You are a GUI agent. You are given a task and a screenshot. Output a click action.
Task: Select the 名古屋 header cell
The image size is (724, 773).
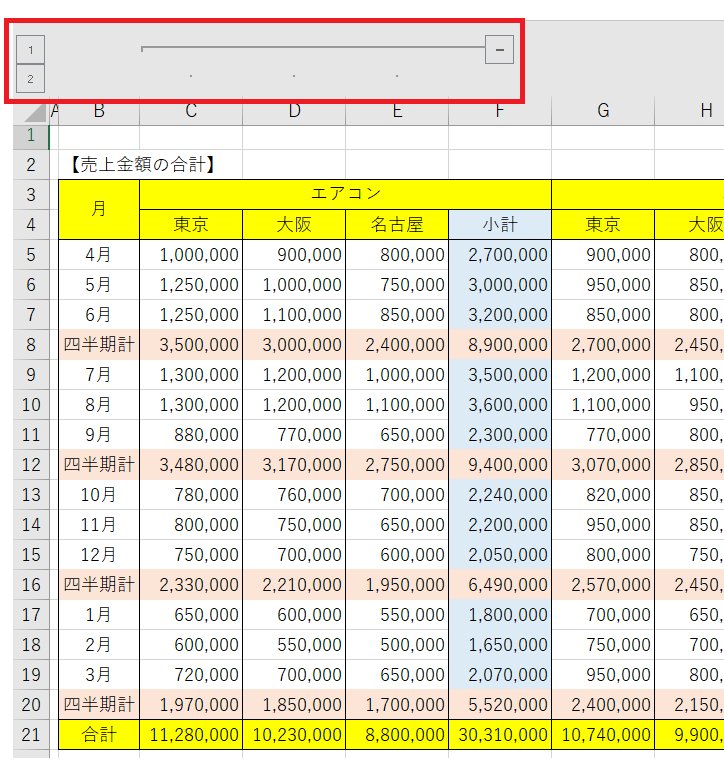tap(397, 225)
